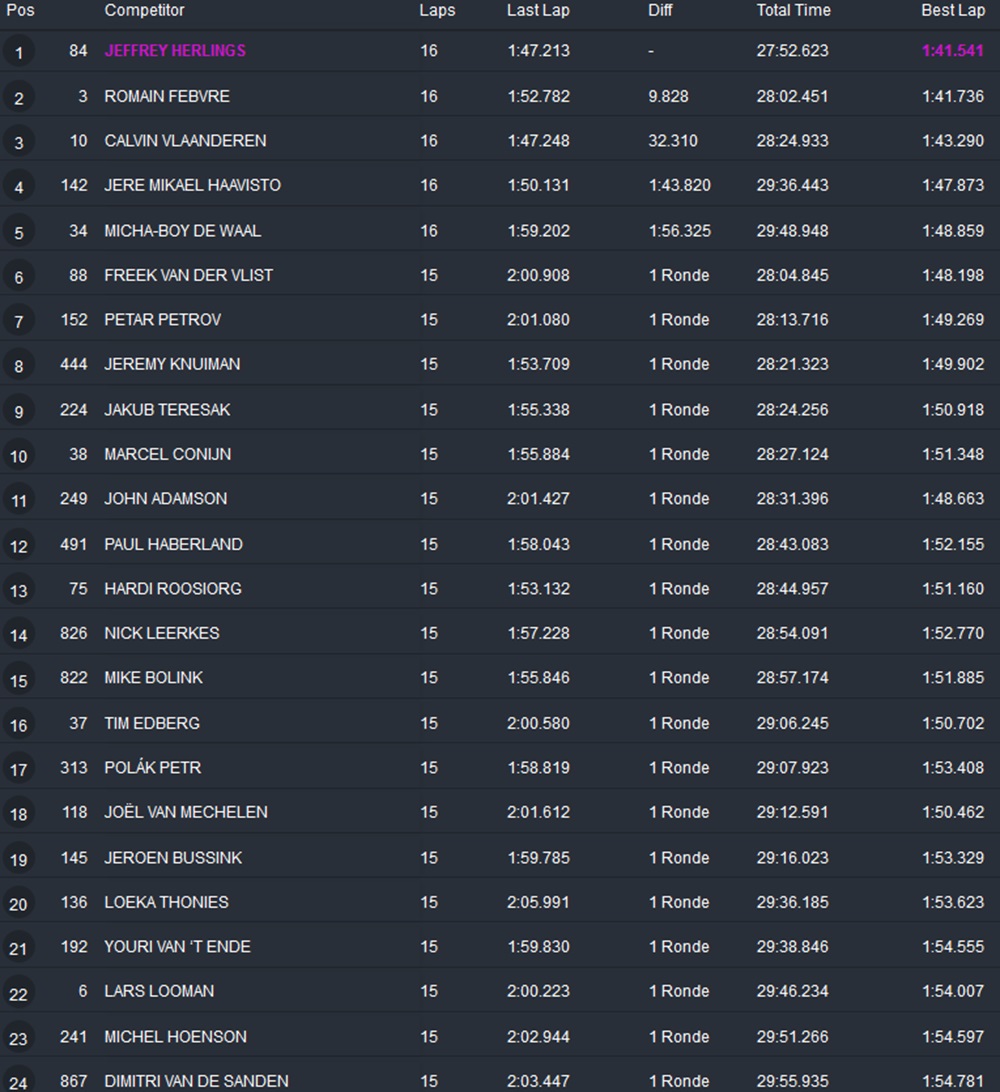Sort by the Competitor column header
Image resolution: width=1000 pixels, height=1092 pixels.
(x=144, y=11)
